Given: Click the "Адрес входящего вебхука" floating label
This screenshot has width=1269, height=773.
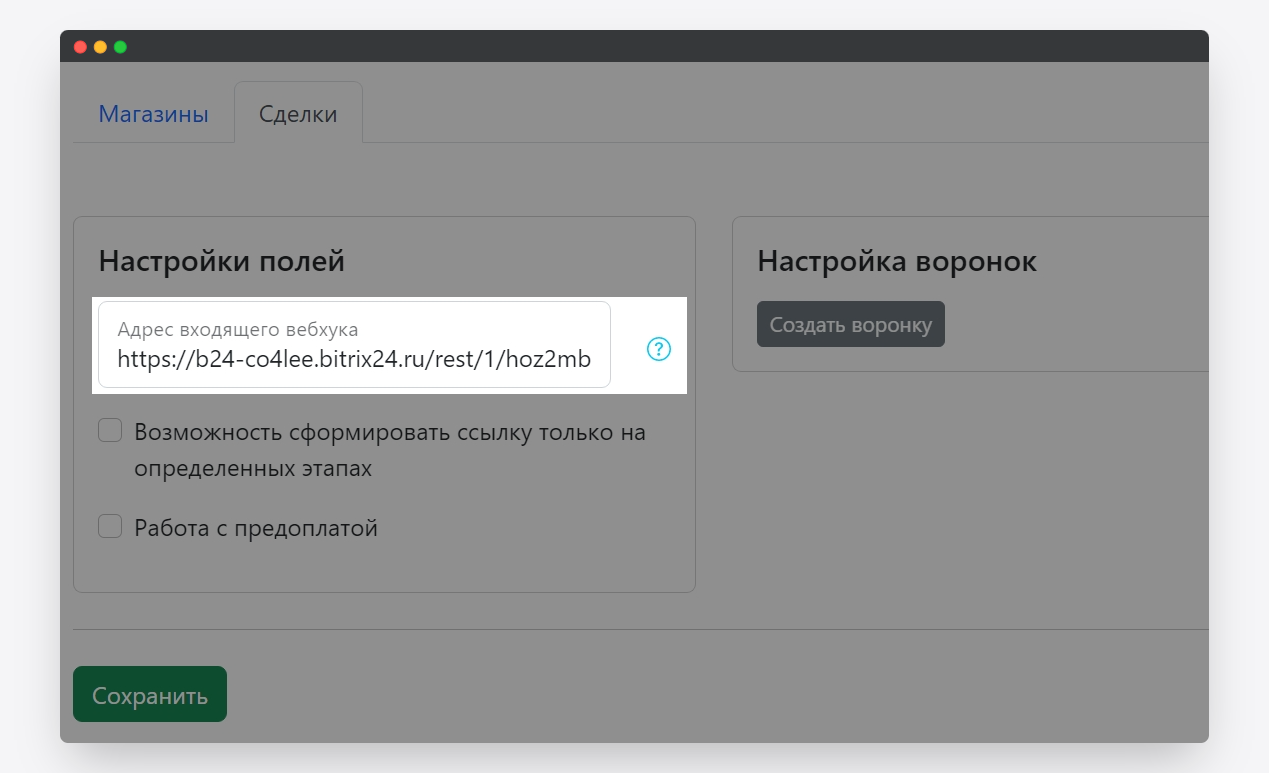Looking at the screenshot, I should 238,329.
